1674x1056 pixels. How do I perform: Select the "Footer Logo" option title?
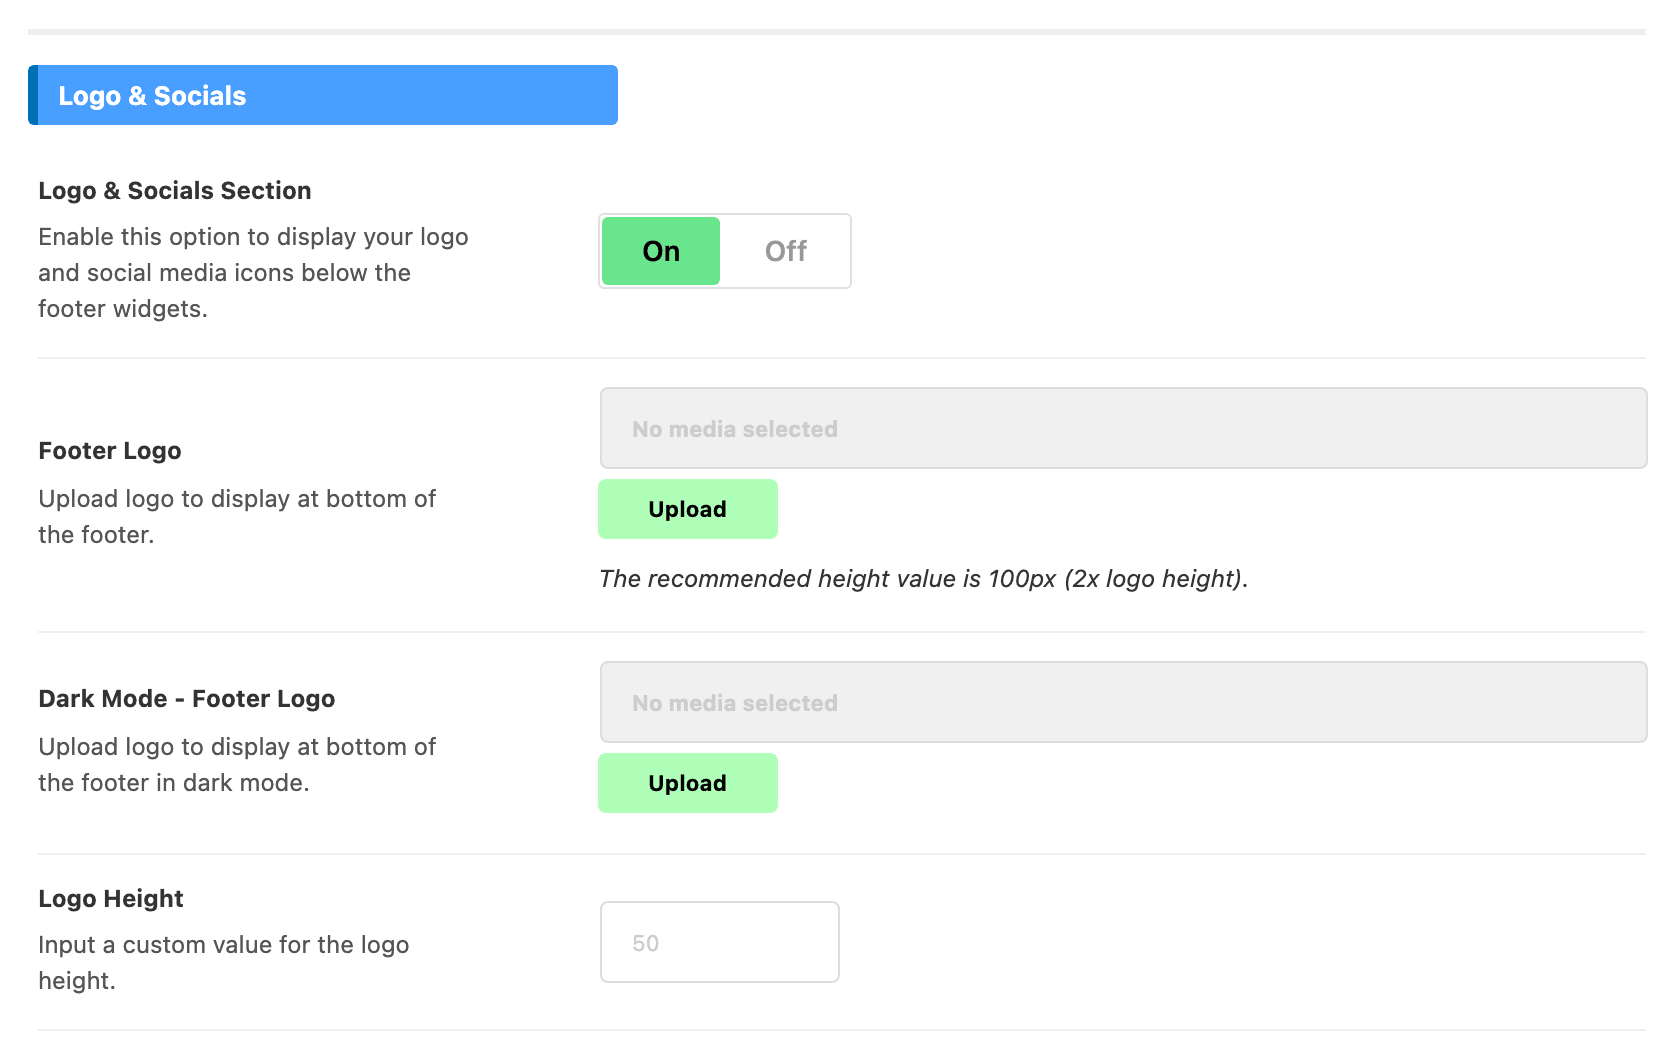pos(110,451)
